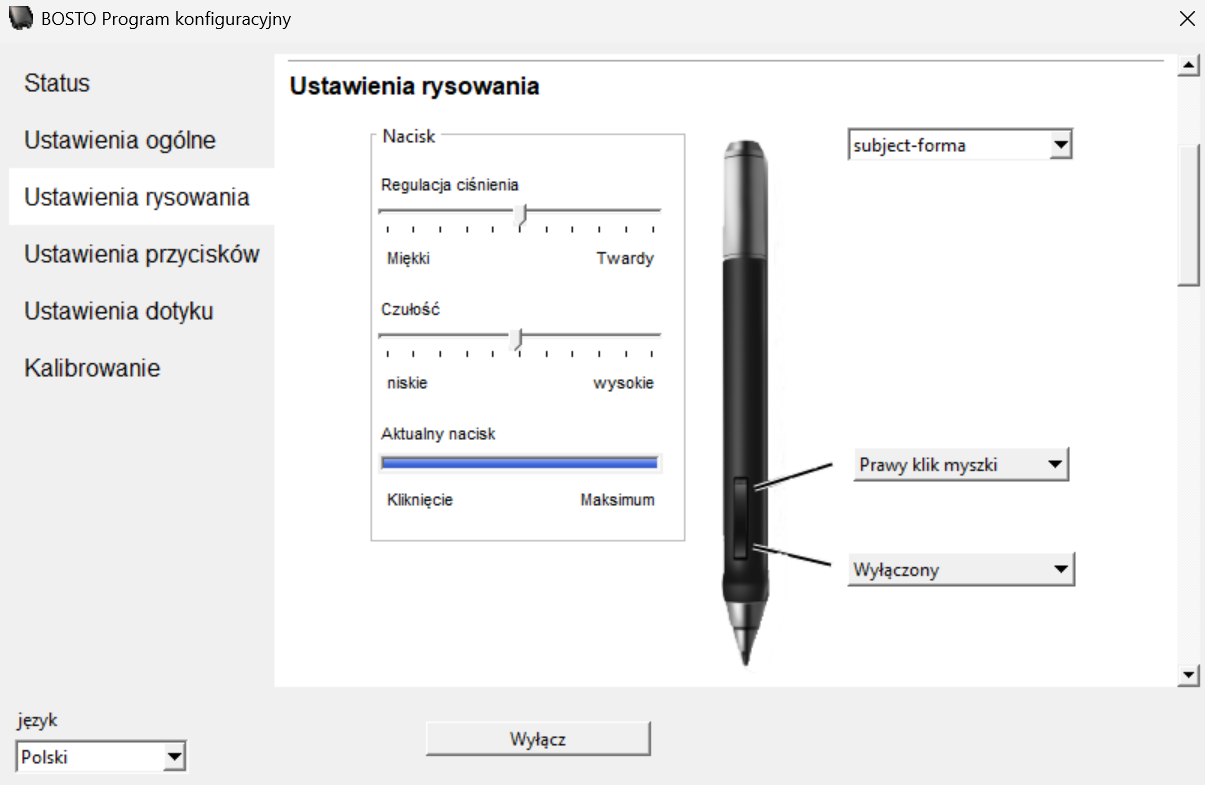Select Ustawienia rysowania in sidebar
The height and width of the screenshot is (785, 1205).
(x=137, y=197)
